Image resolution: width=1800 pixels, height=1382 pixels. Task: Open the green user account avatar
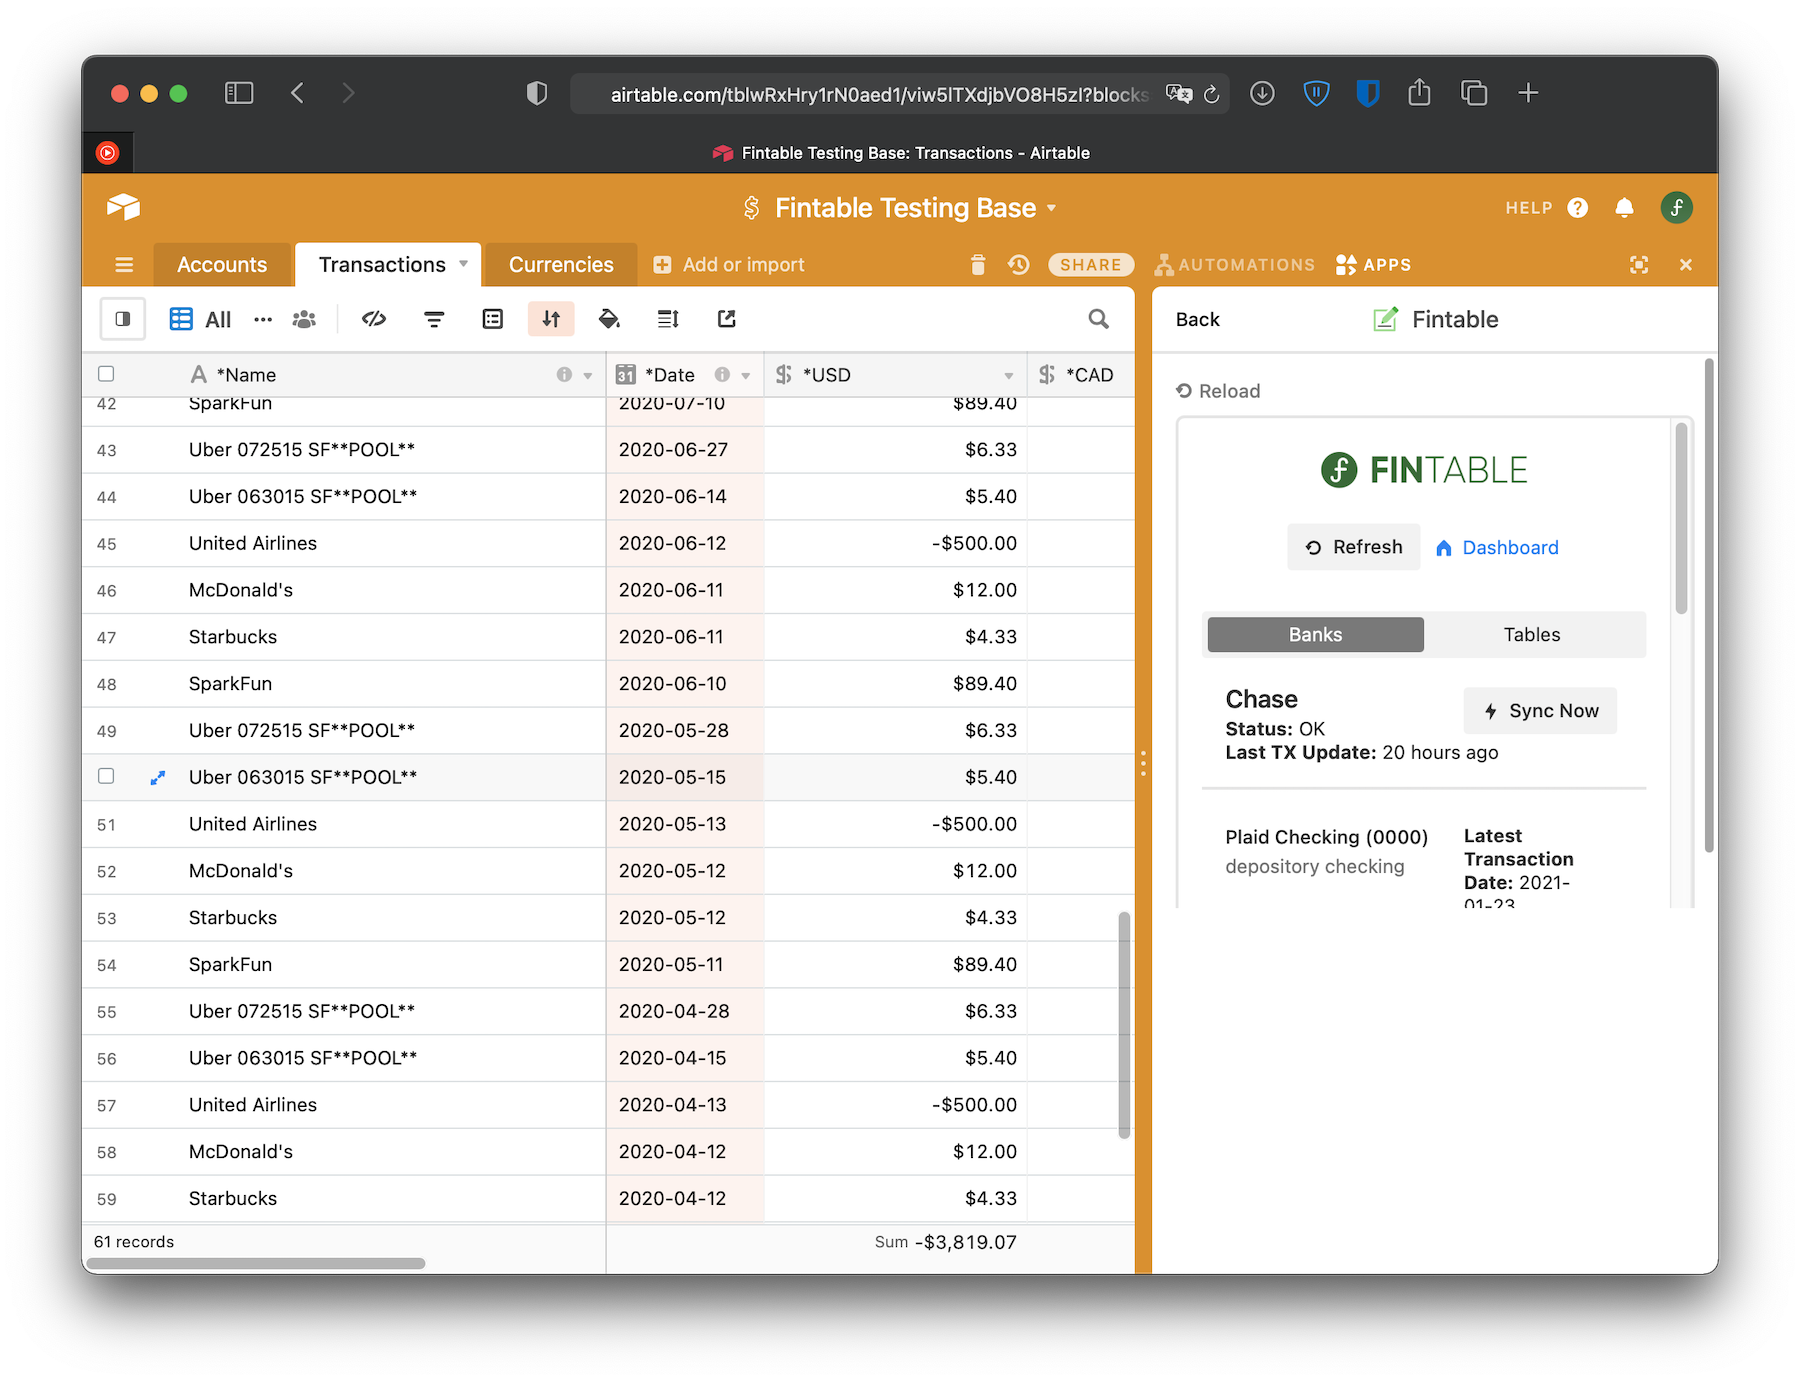tap(1677, 208)
